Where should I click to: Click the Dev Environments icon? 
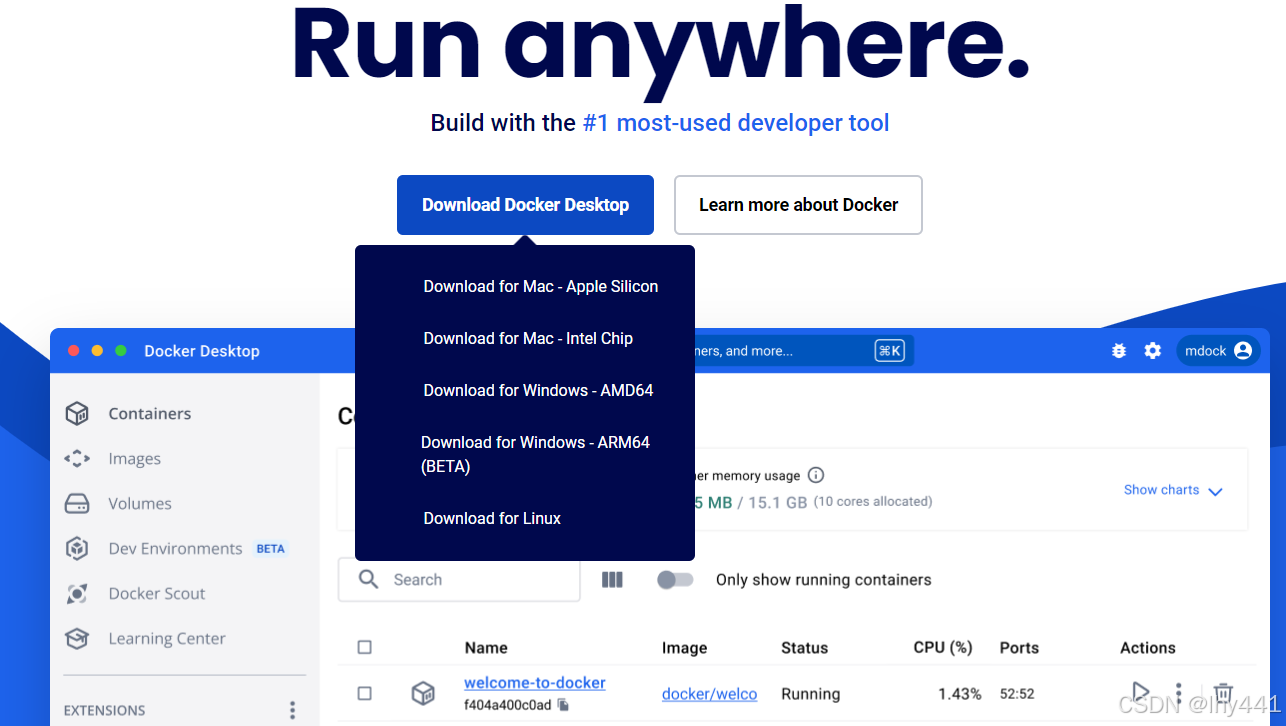coord(77,548)
